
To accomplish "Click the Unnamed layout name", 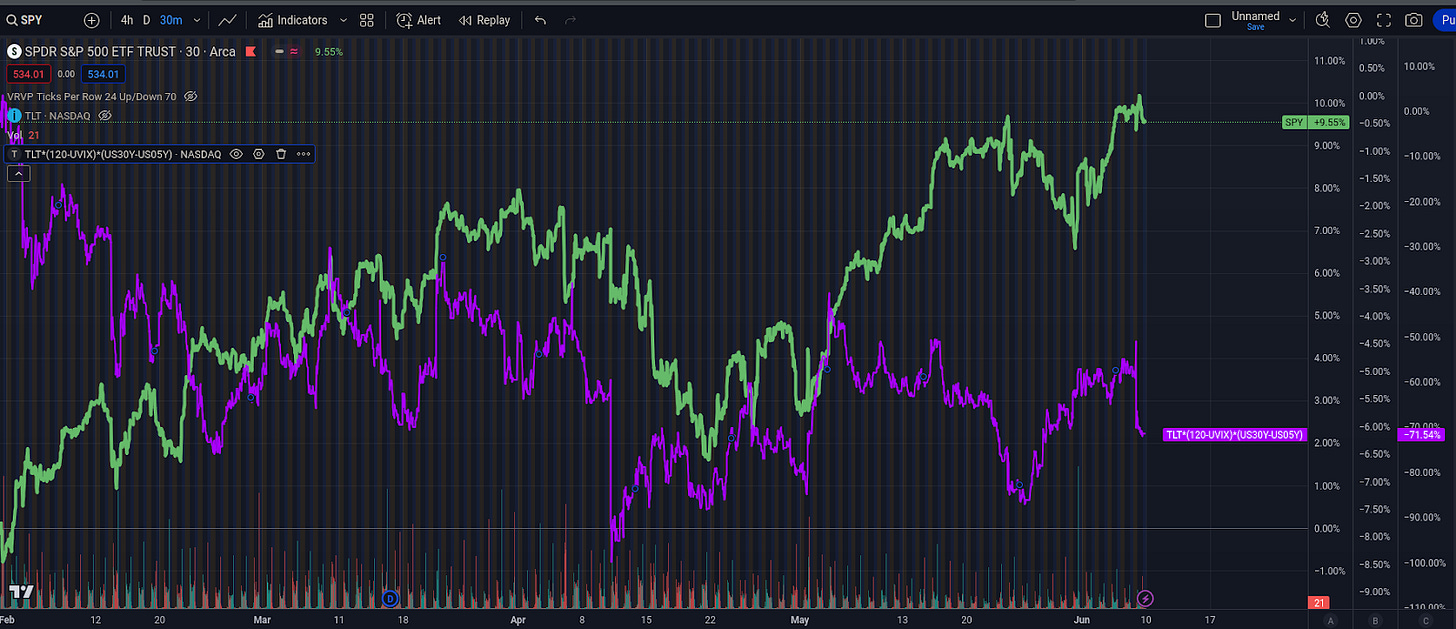I will tap(1255, 16).
